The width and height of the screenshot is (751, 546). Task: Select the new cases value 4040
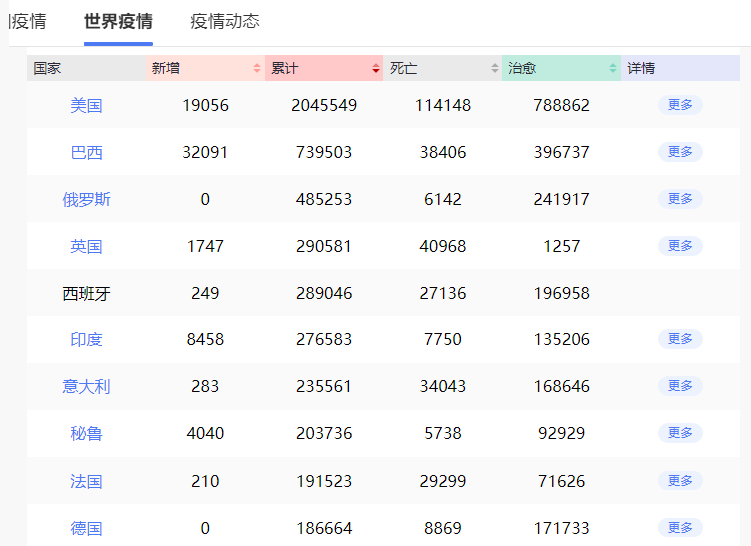[x=205, y=433]
